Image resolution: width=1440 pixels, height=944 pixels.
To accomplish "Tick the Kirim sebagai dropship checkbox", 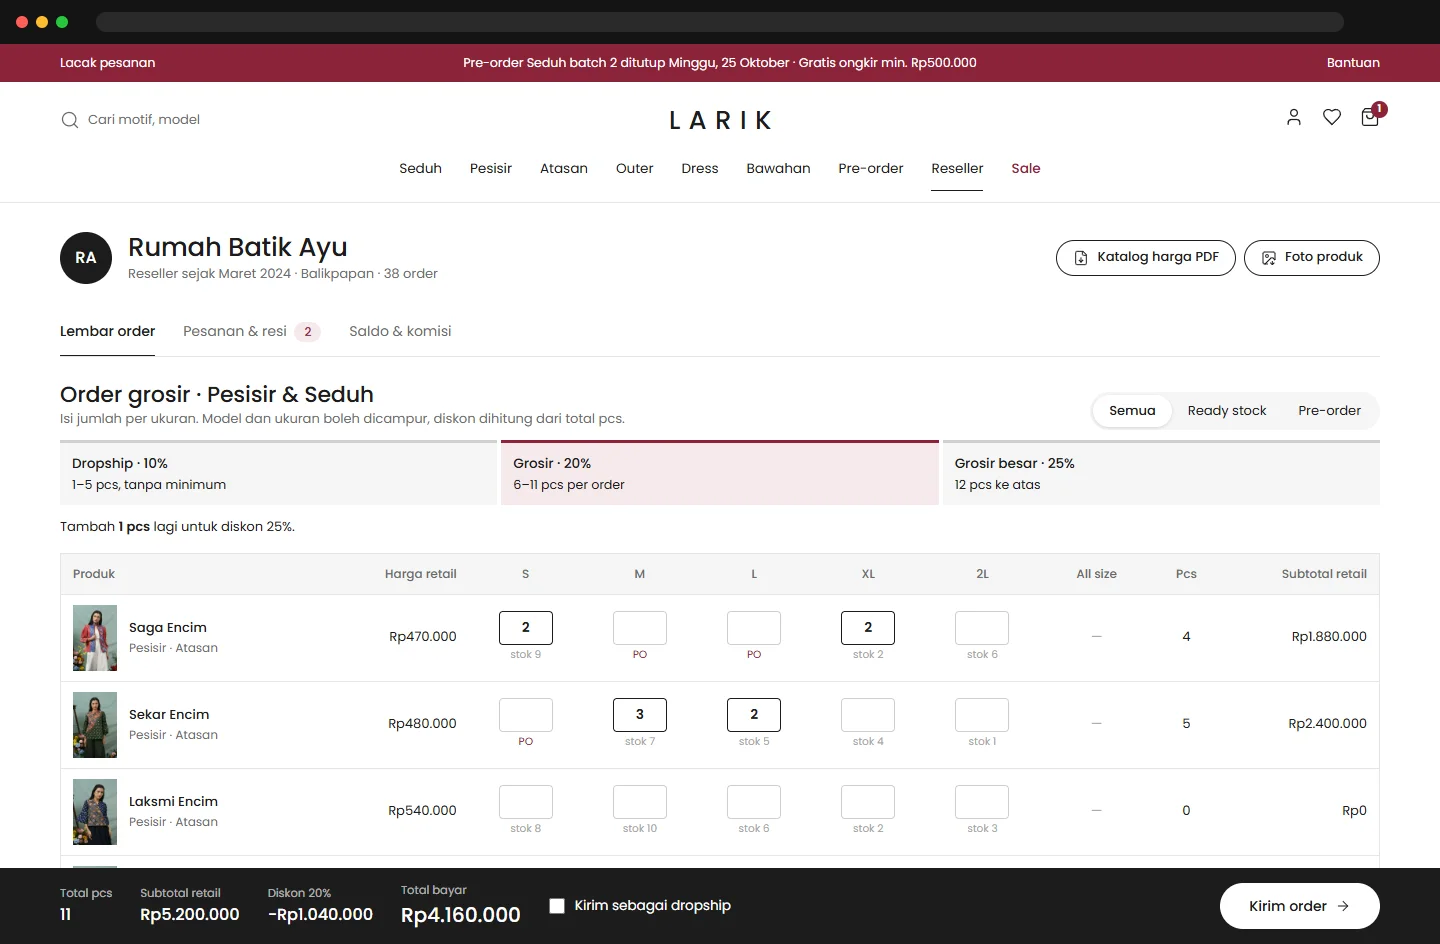I will click(x=557, y=906).
